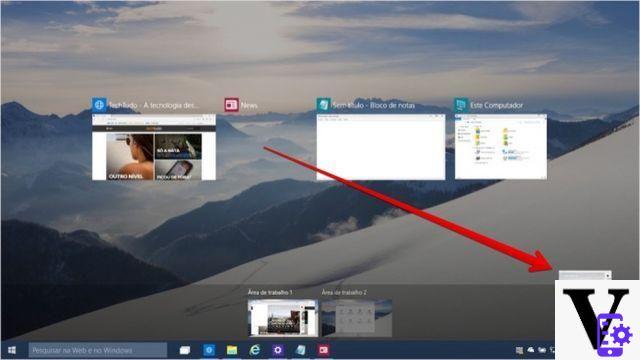
Task: Focus the Pesquisar na Web e no Windows box
Action: click(98, 350)
